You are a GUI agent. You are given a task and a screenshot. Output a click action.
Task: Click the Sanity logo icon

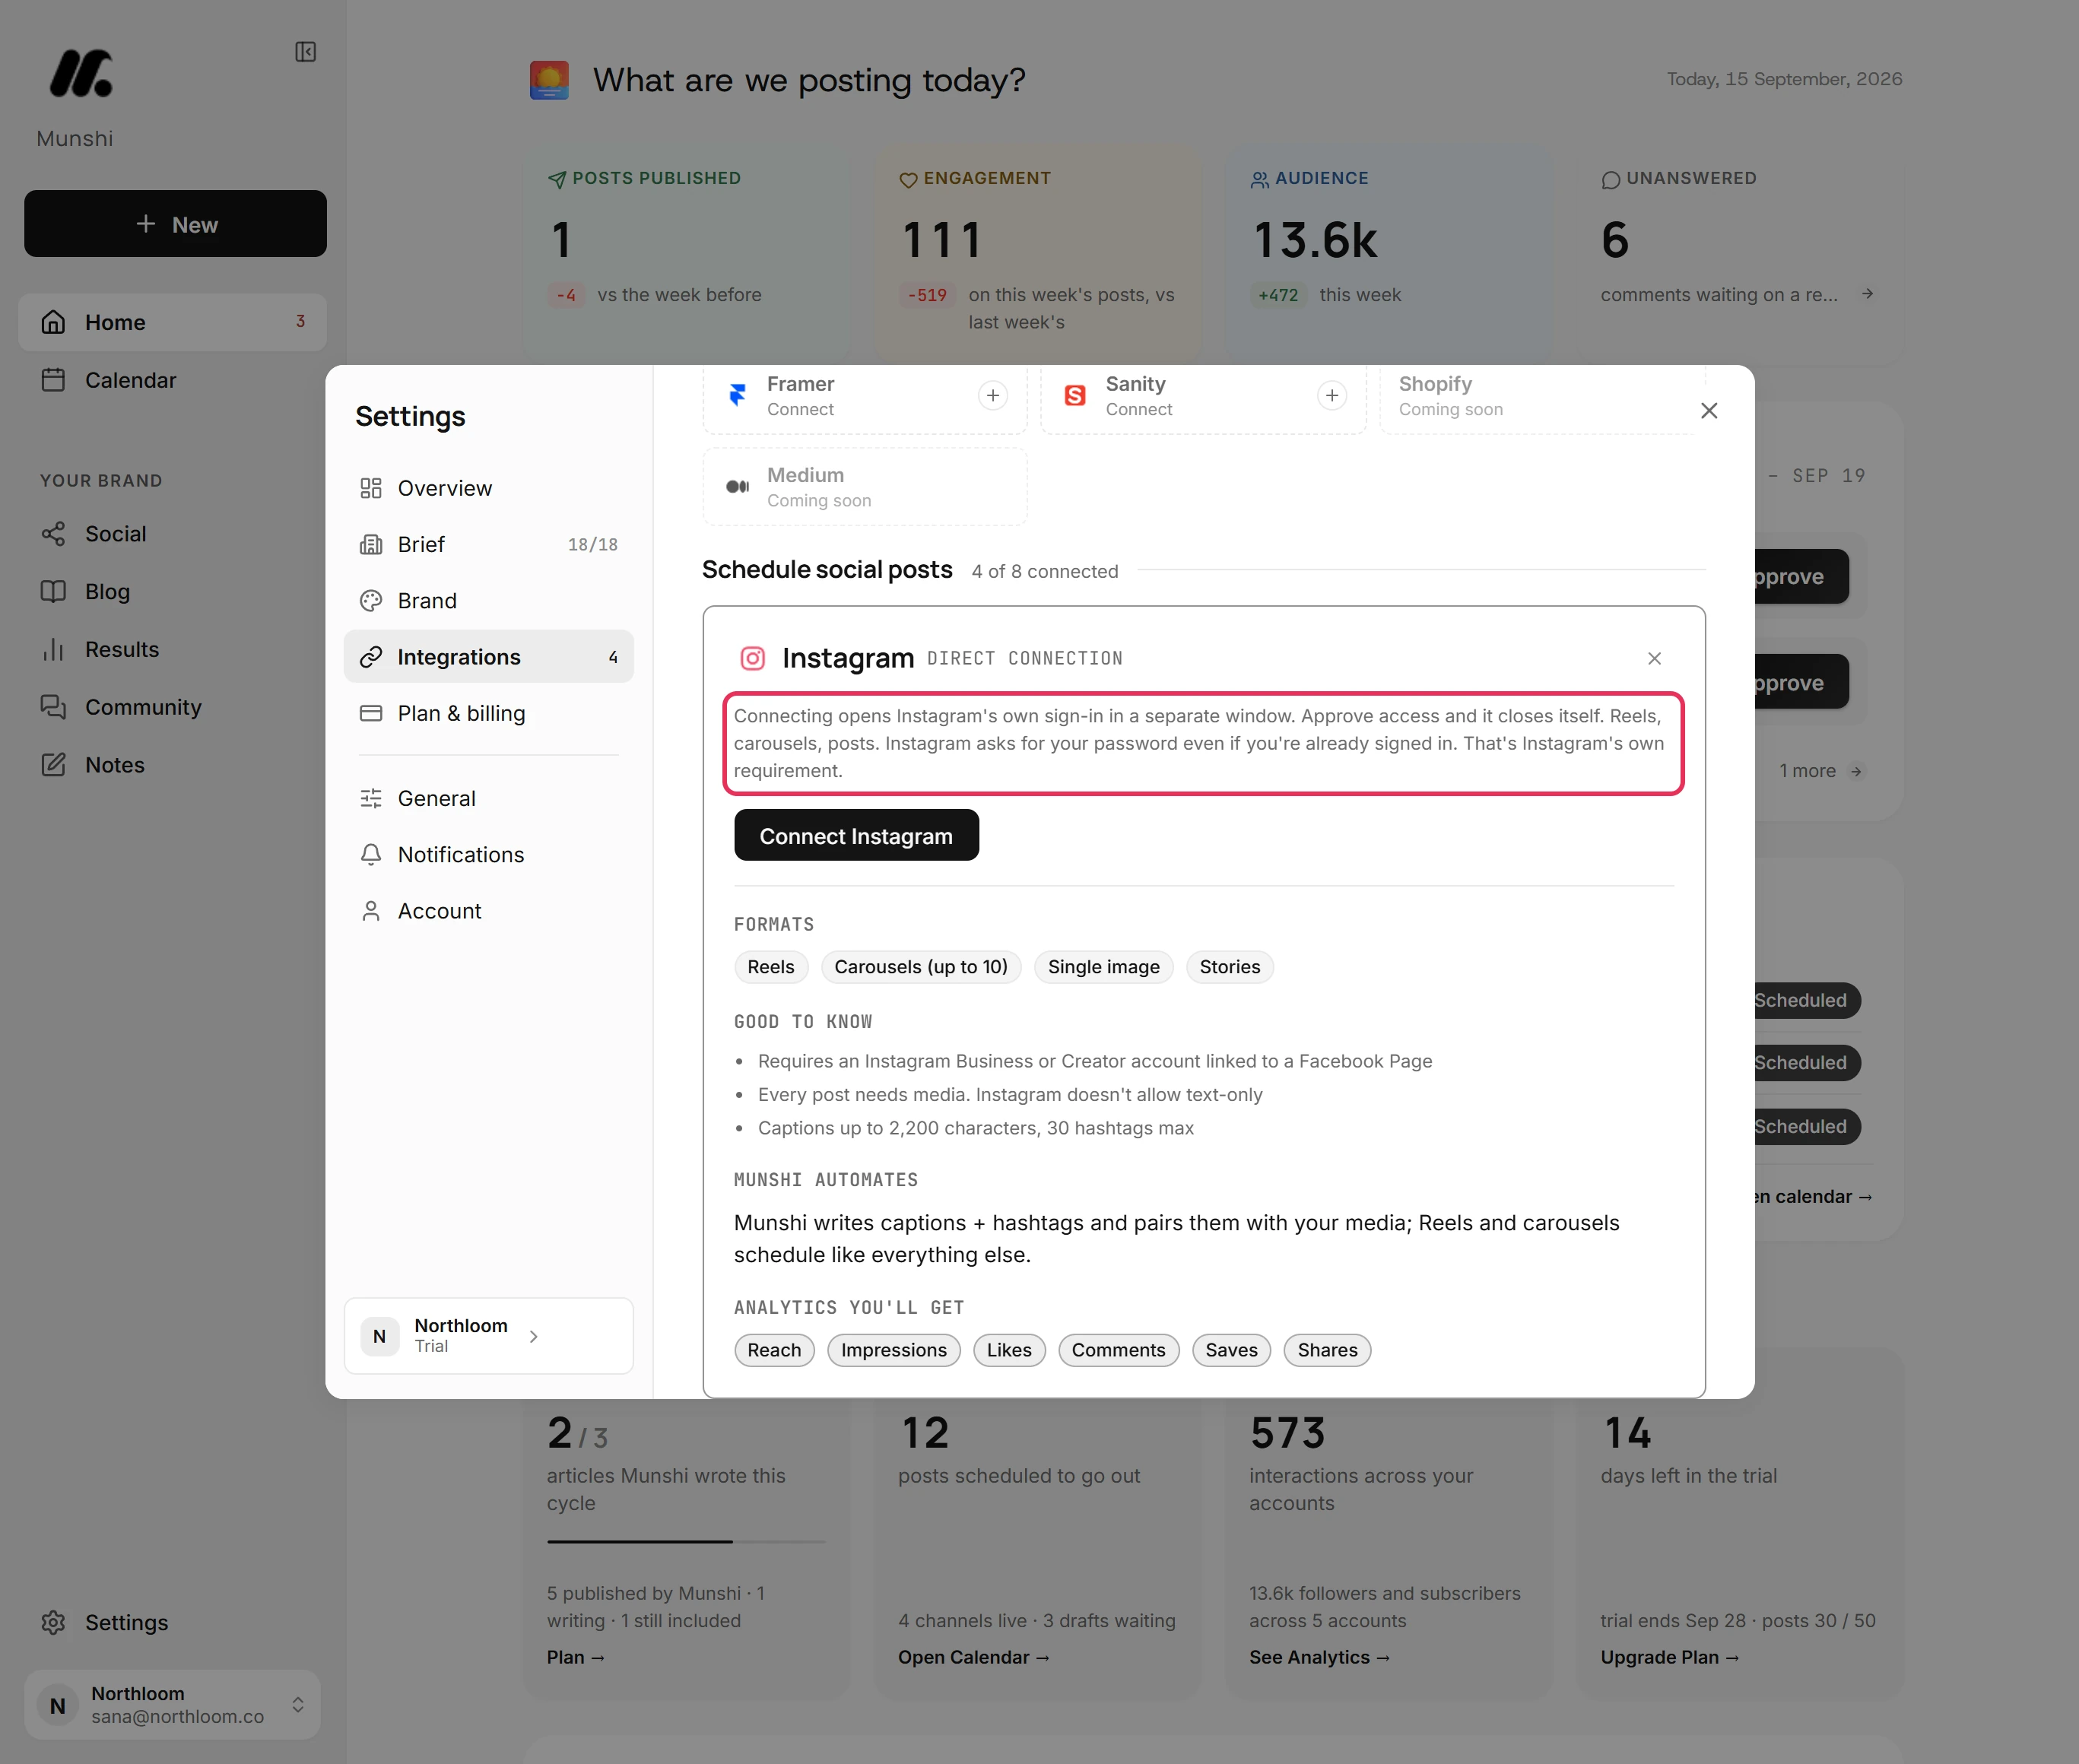coord(1075,395)
